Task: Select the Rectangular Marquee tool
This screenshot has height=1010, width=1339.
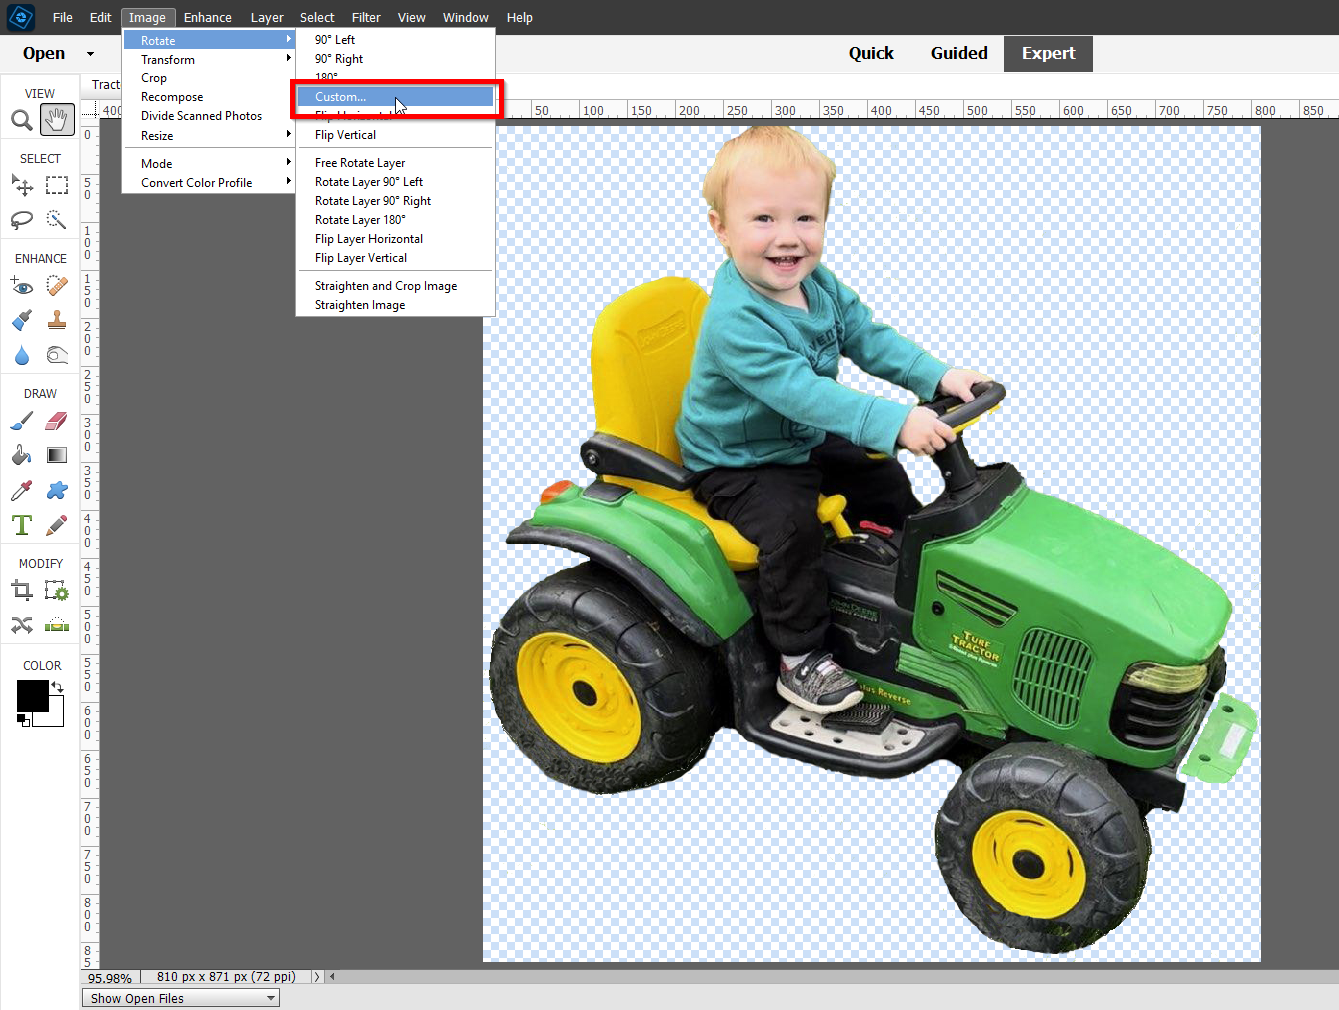Action: click(x=57, y=185)
